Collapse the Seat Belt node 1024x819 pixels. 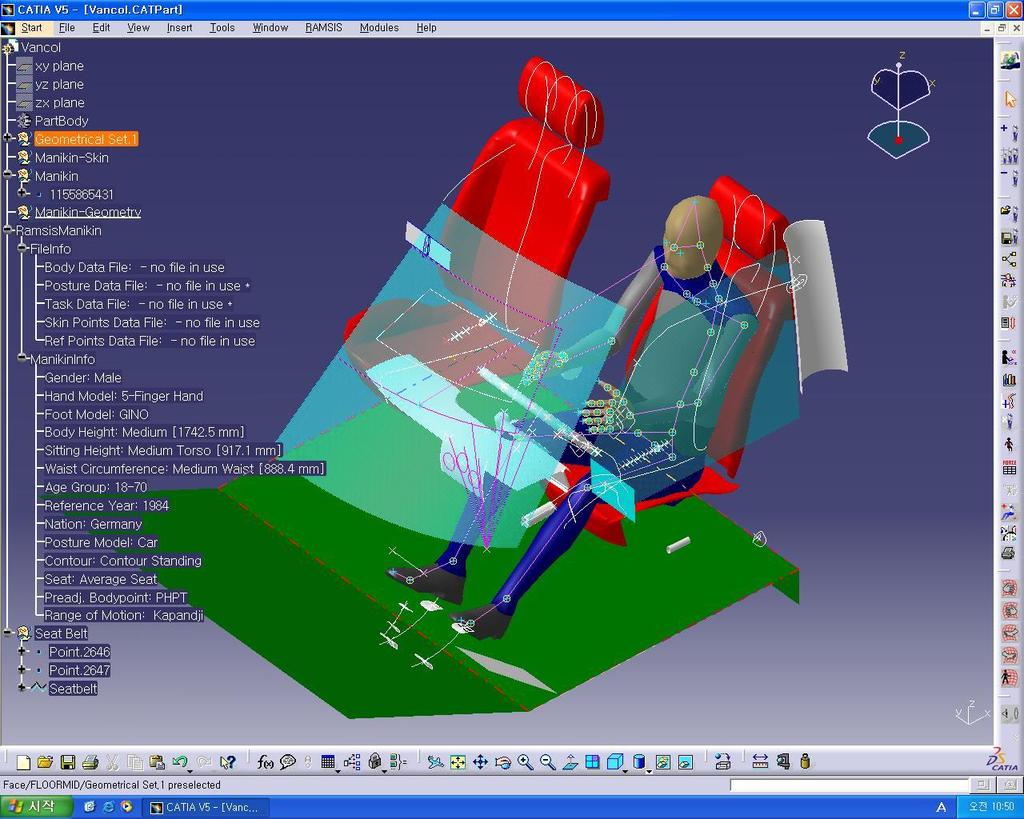click(x=8, y=633)
